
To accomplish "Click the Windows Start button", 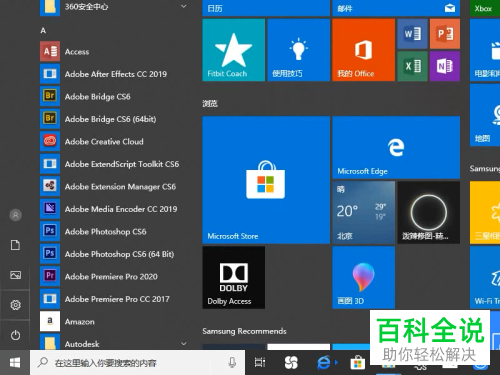I will tap(15, 363).
